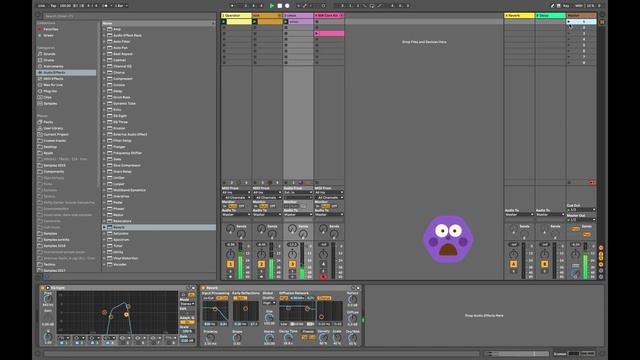Expand the Reverb device folder

[104, 227]
